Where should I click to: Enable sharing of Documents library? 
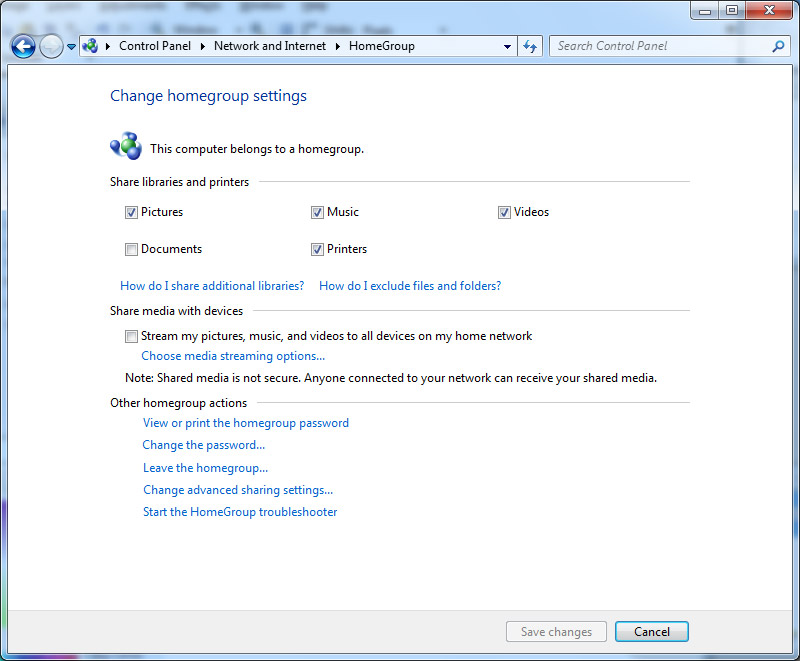[x=131, y=249]
